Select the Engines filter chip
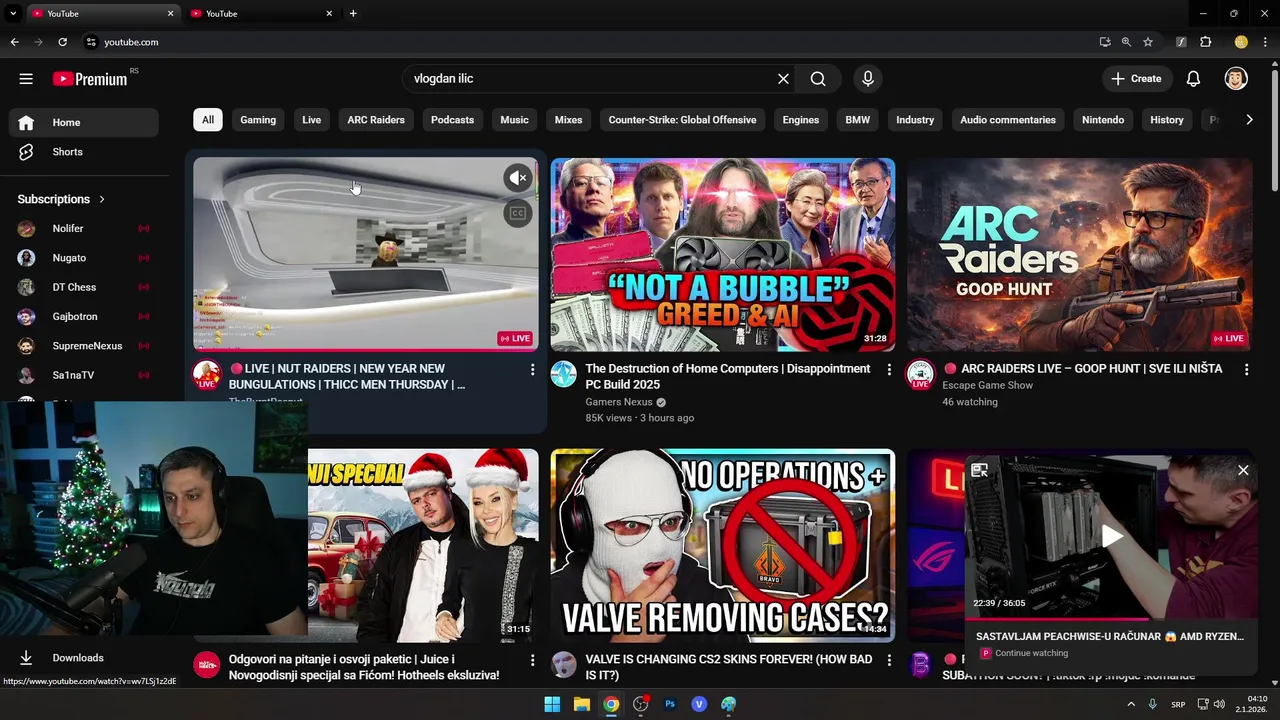Screen dimensions: 1280x720 801,120
